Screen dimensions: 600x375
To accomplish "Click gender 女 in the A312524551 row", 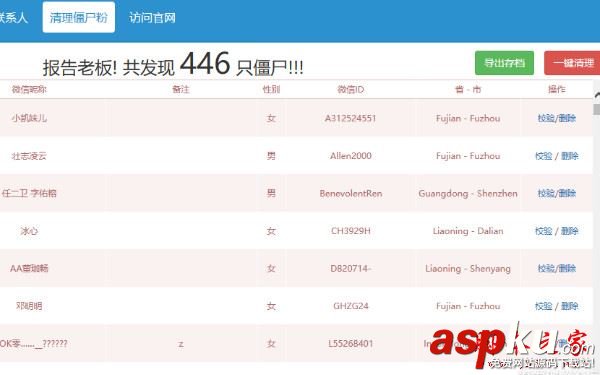I will click(x=271, y=118).
